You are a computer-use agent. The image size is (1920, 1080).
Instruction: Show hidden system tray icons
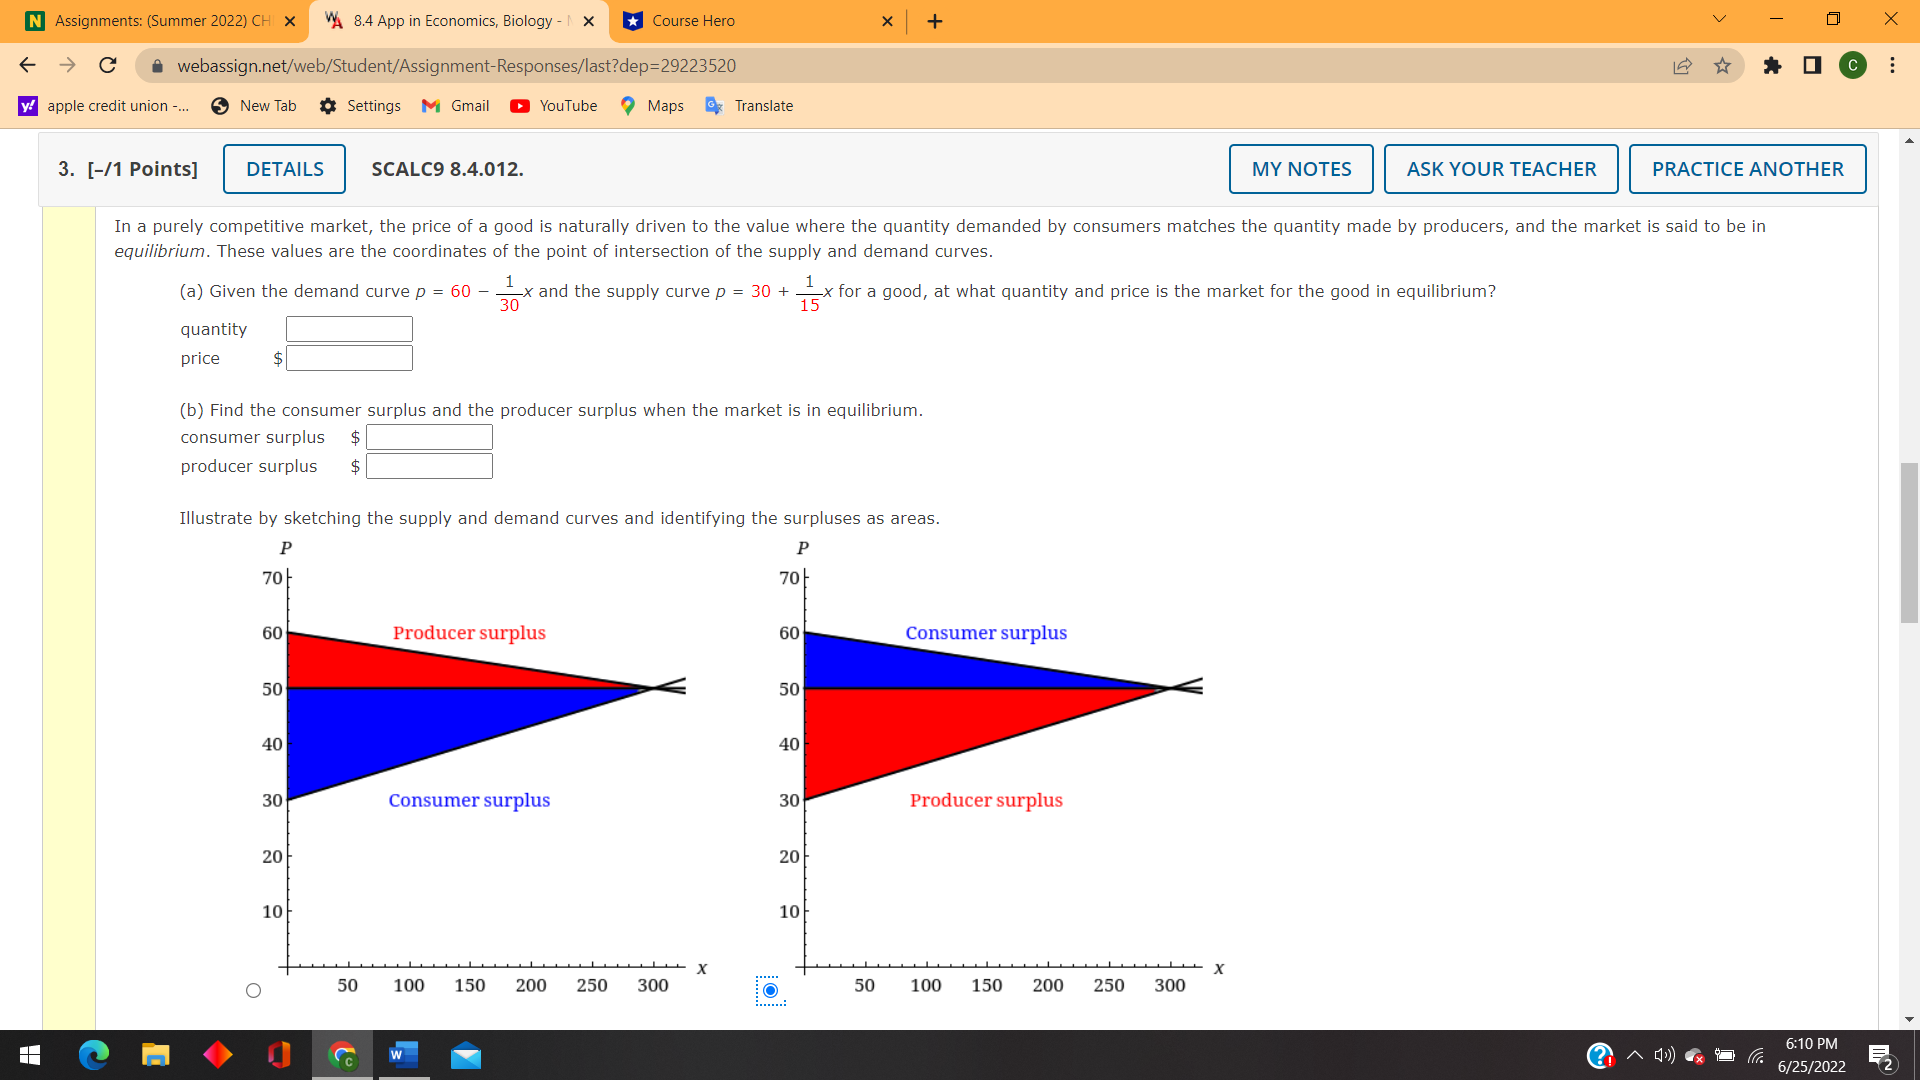[1635, 1055]
